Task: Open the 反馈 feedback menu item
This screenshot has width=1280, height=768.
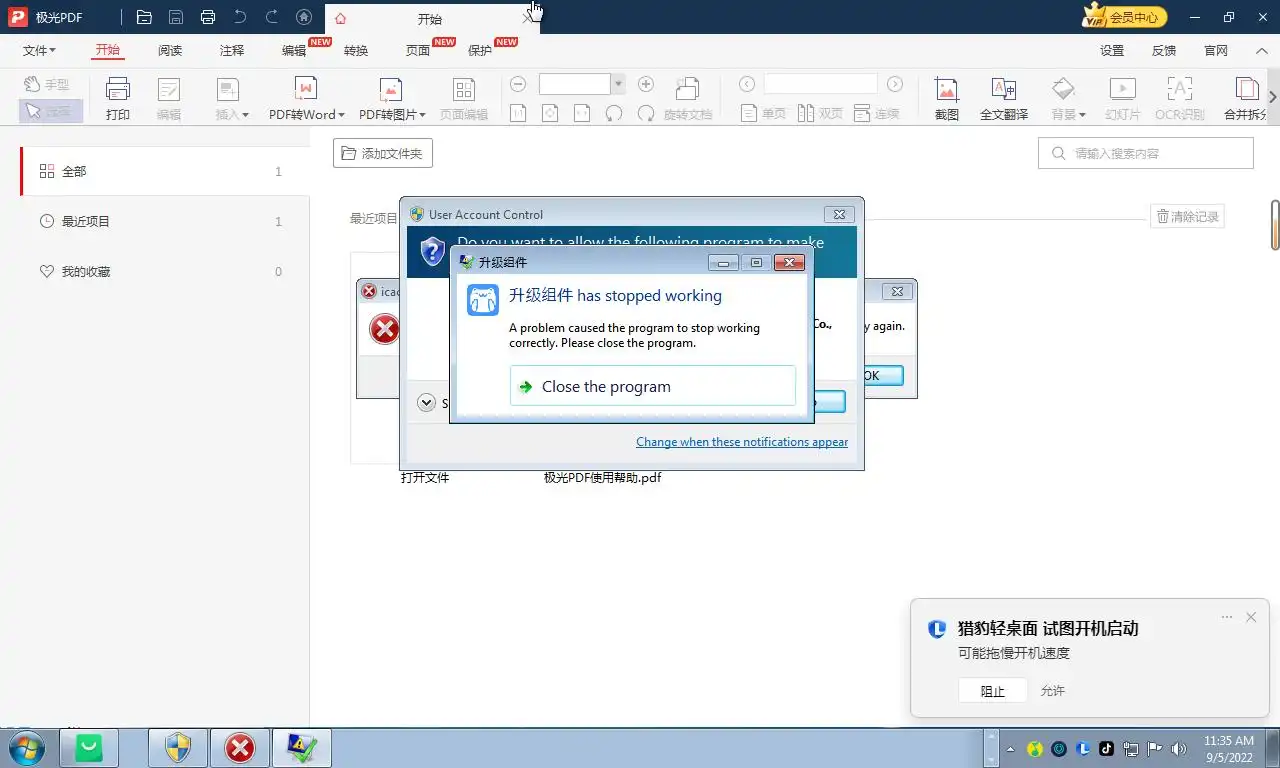Action: [x=1164, y=50]
